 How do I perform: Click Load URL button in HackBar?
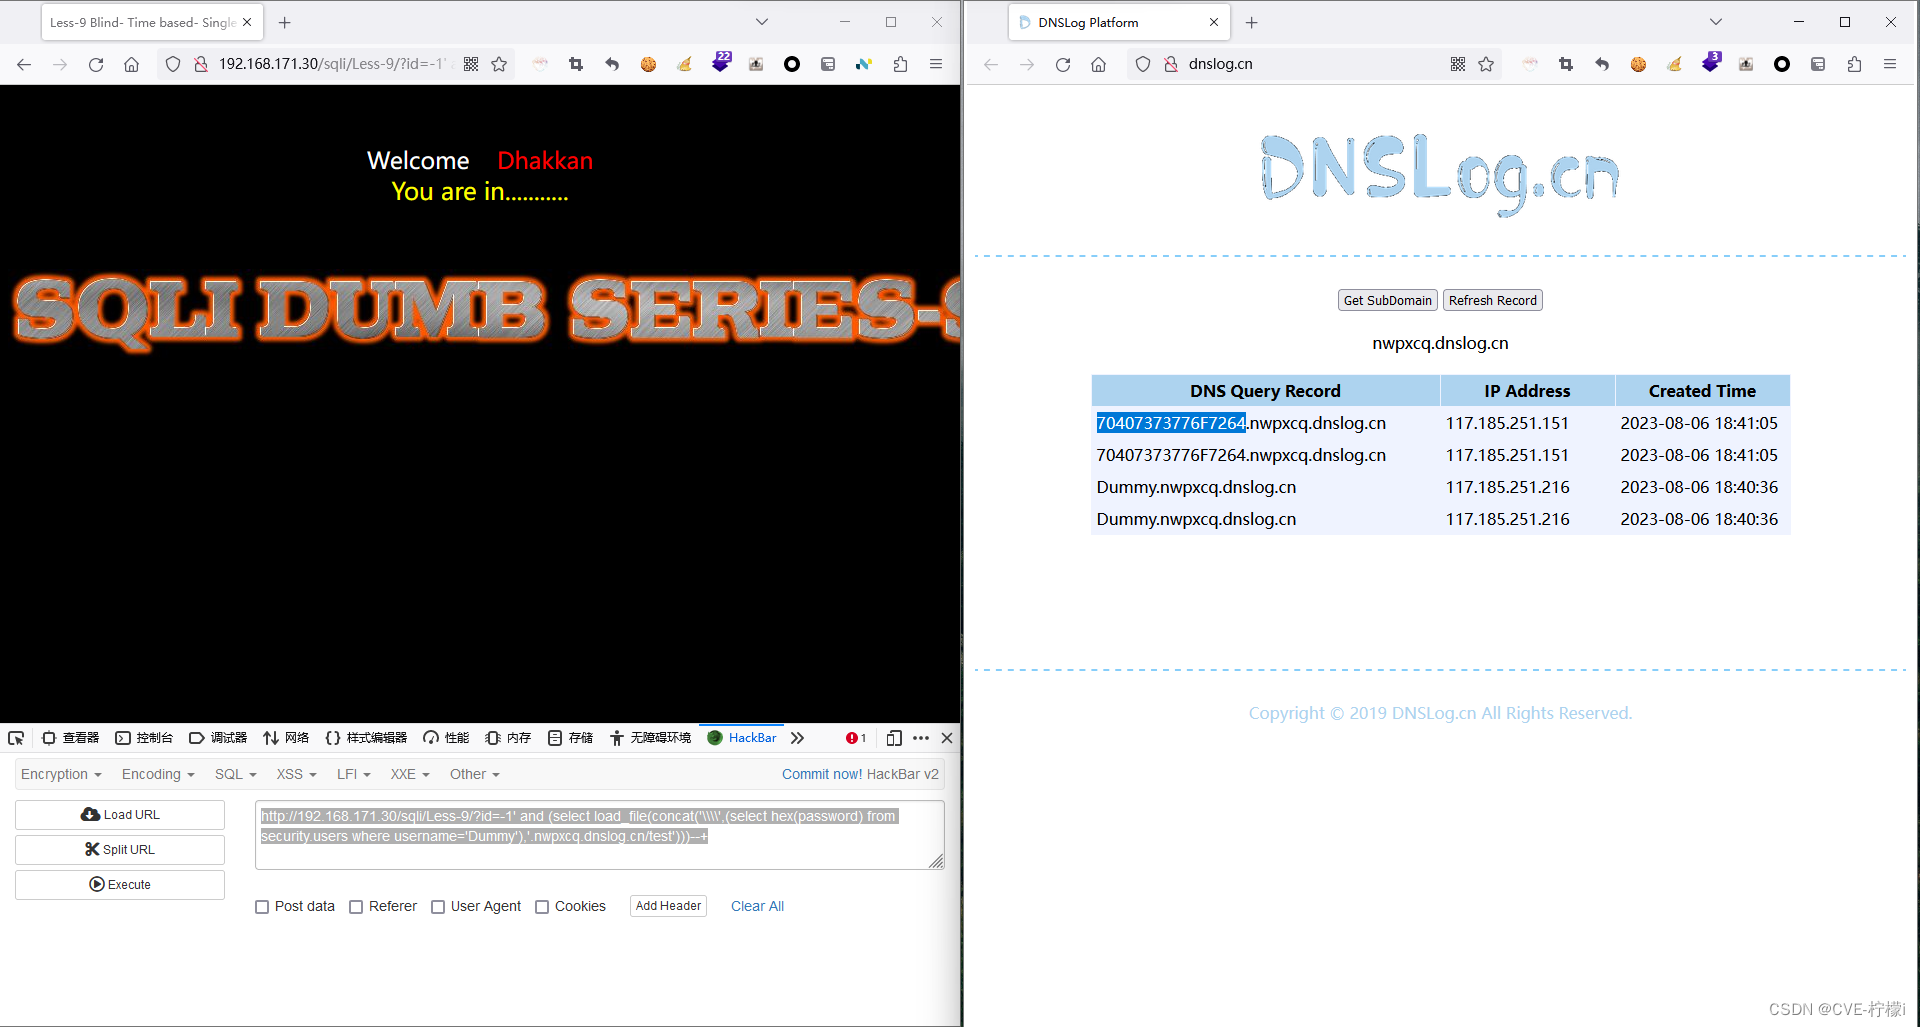pyautogui.click(x=120, y=815)
